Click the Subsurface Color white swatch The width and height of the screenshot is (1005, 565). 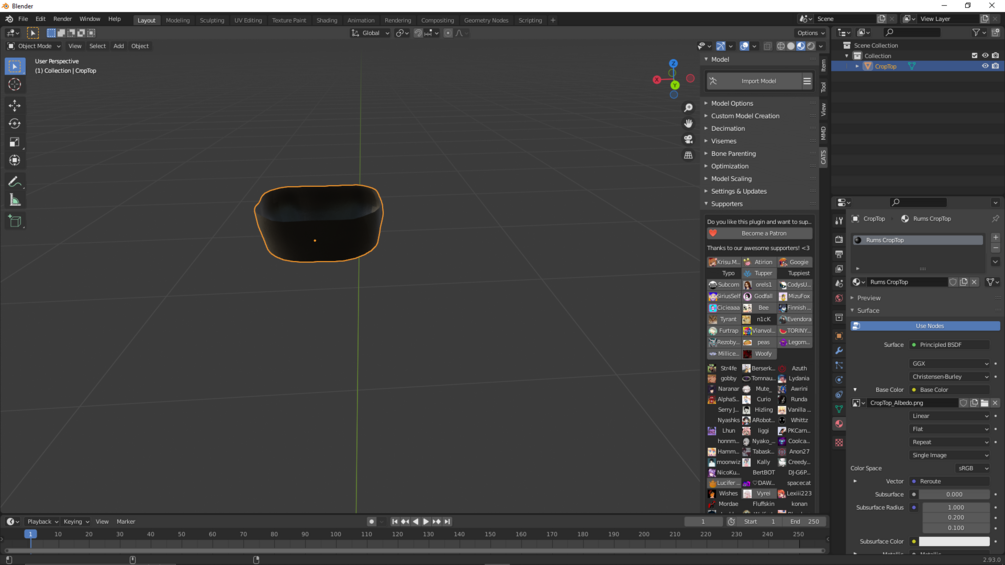(x=954, y=542)
